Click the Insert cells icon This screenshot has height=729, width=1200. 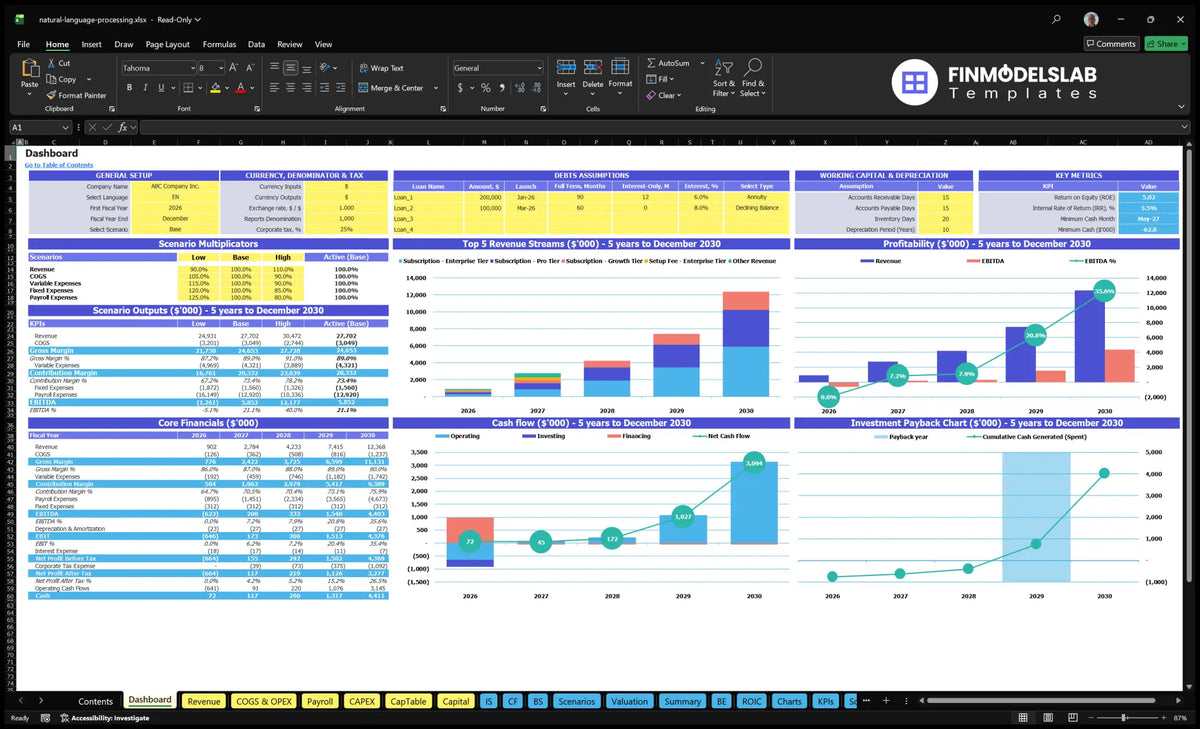(566, 67)
